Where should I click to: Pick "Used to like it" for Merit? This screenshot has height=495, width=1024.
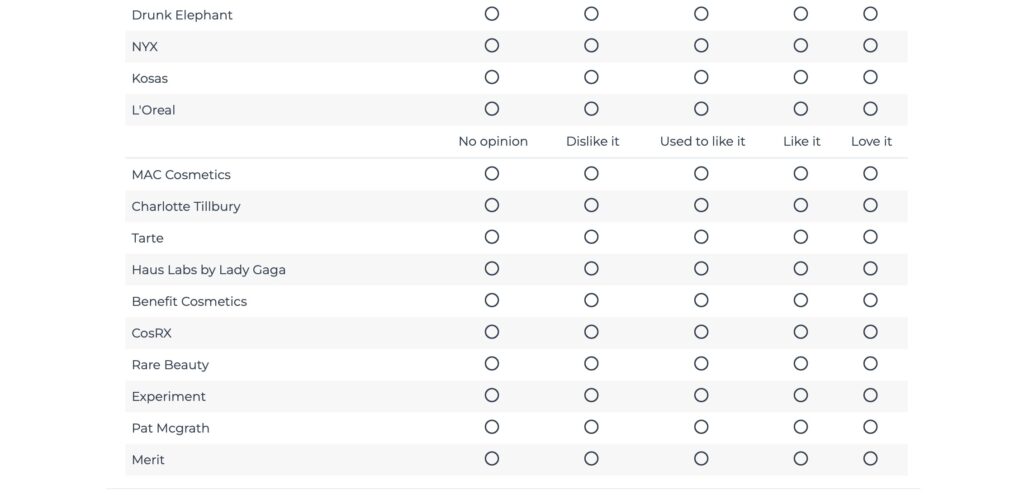pyautogui.click(x=701, y=459)
